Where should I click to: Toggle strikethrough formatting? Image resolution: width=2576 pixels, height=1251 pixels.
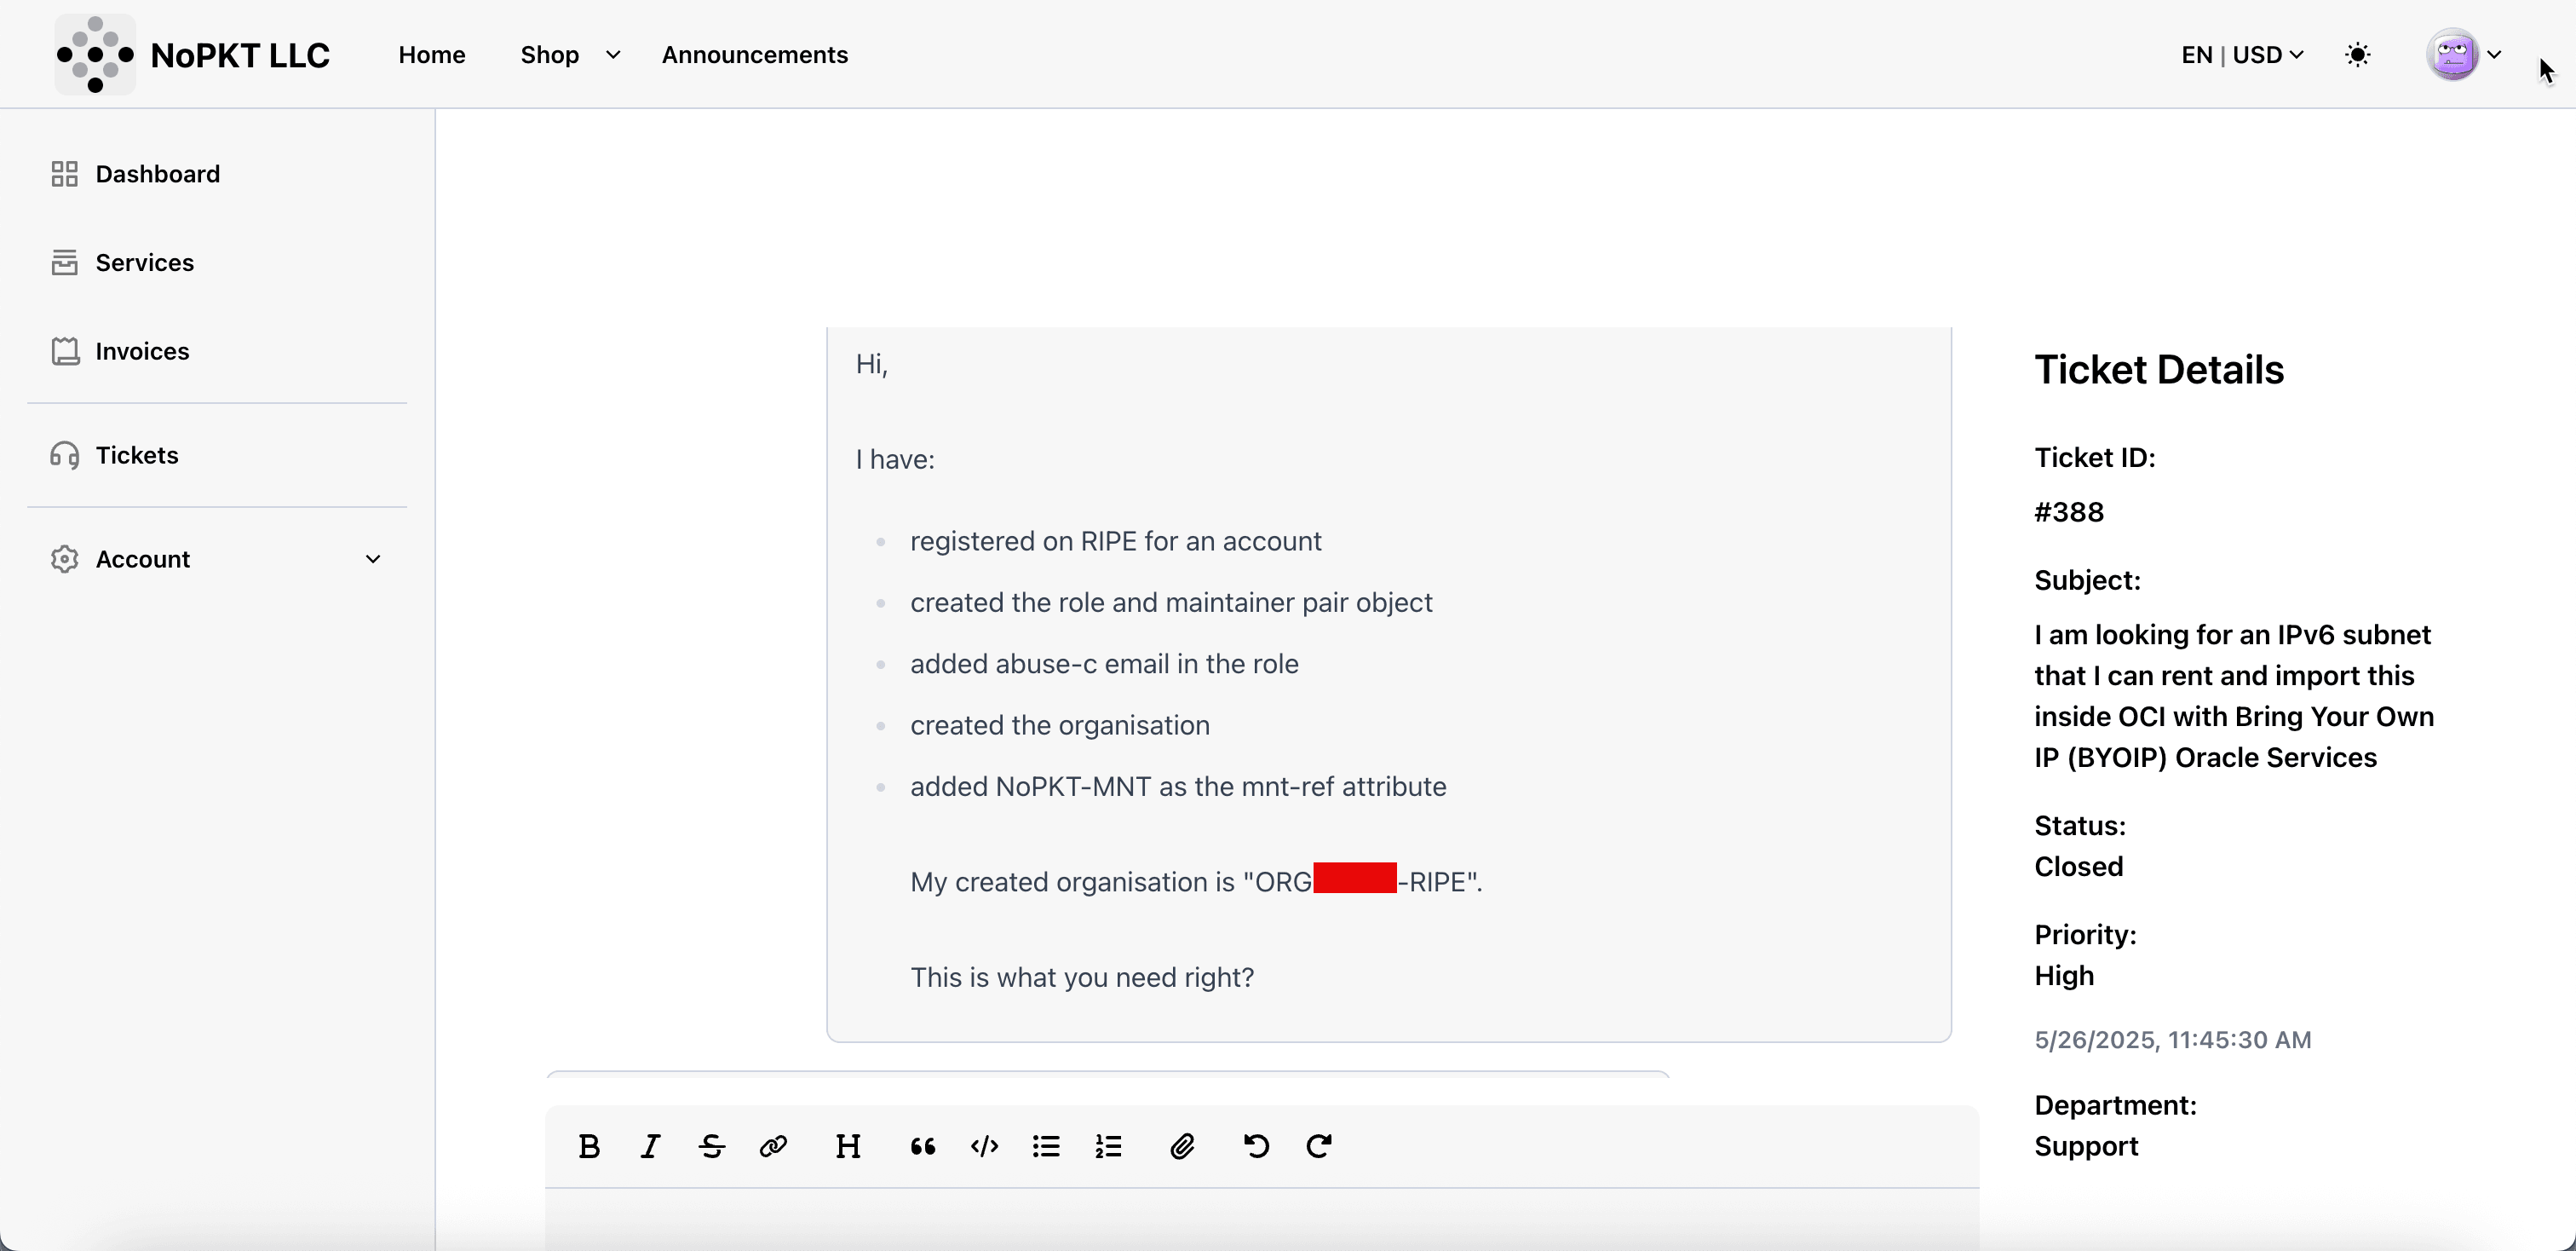click(x=712, y=1146)
